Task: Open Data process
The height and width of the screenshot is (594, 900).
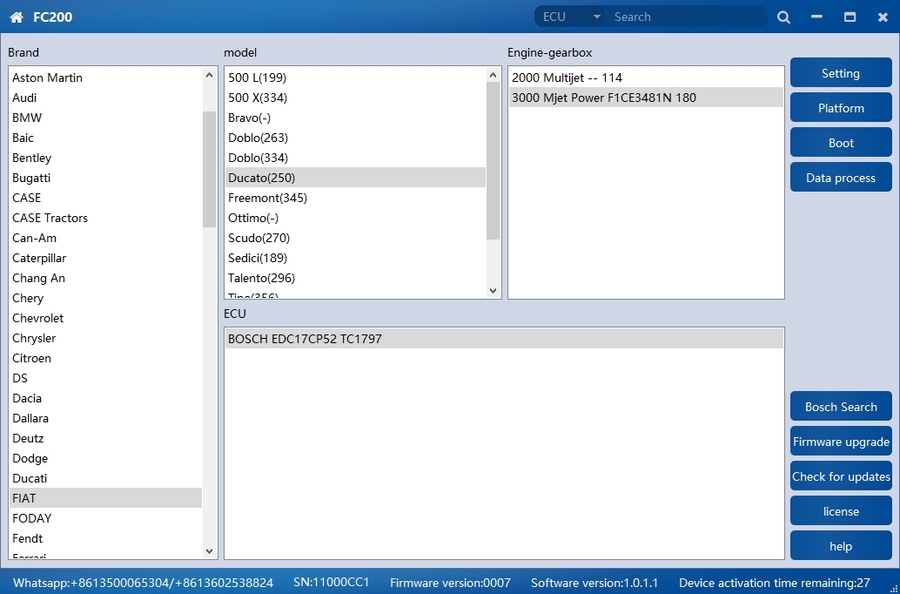Action: (x=840, y=178)
